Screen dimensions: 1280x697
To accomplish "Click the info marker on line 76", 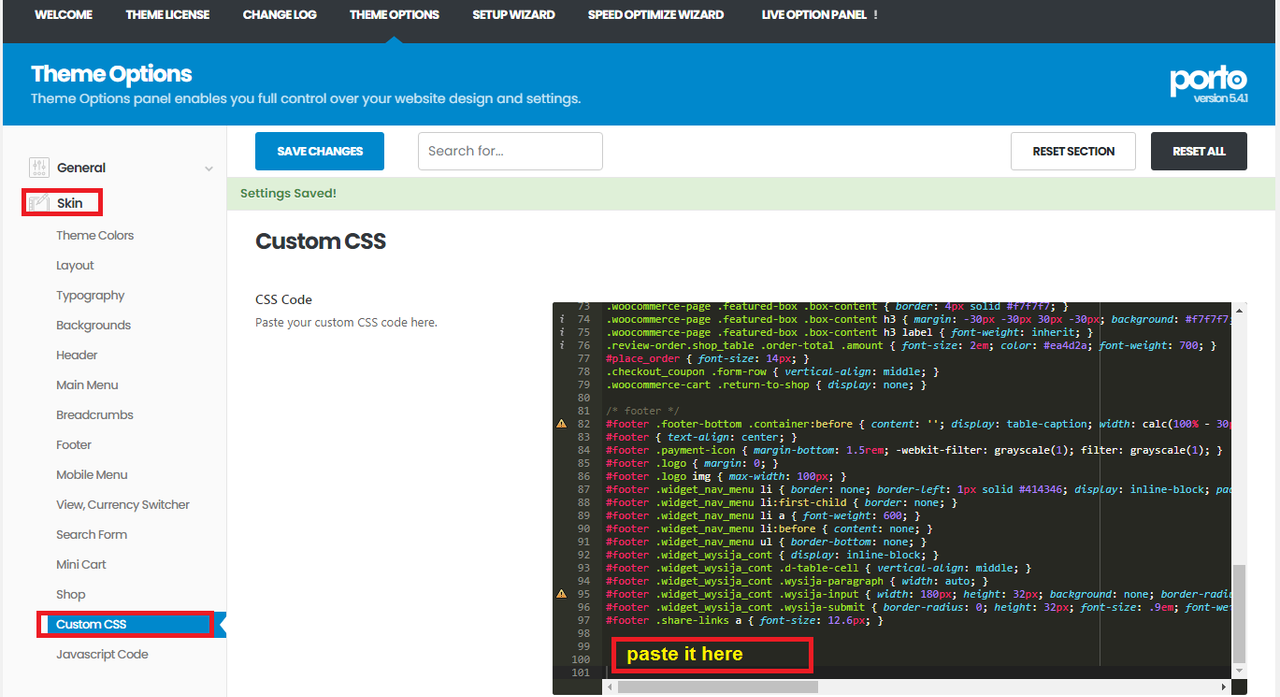I will point(562,346).
